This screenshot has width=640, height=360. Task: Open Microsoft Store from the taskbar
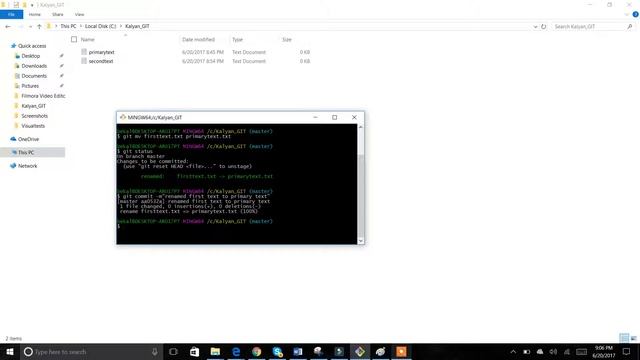click(x=194, y=351)
